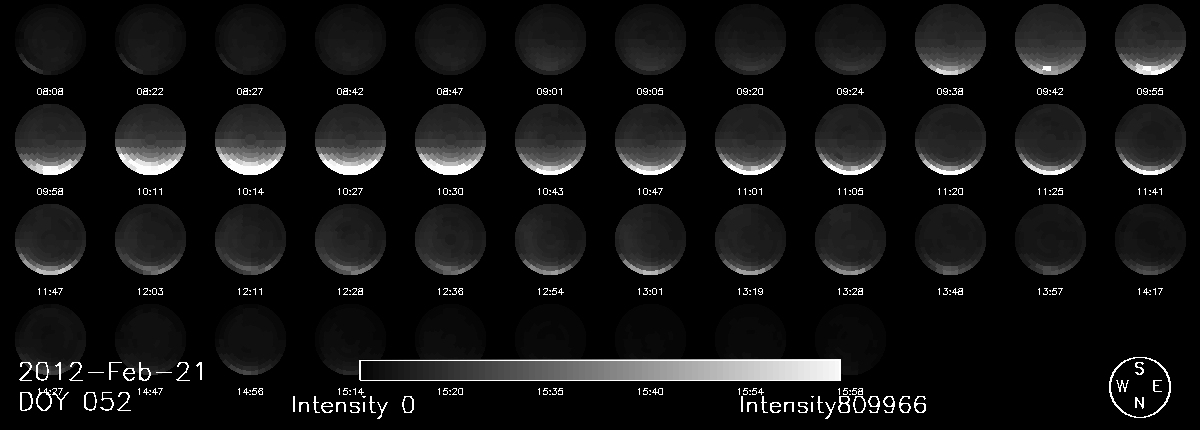Click the grayscale intensity gradient bar
The height and width of the screenshot is (430, 1200).
pyautogui.click(x=600, y=370)
